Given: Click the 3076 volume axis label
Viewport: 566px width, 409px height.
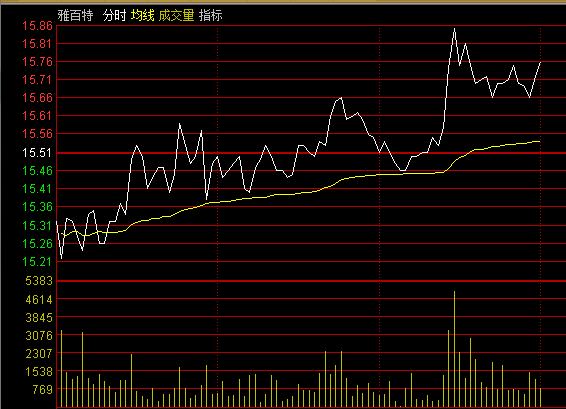Looking at the screenshot, I should [x=39, y=336].
